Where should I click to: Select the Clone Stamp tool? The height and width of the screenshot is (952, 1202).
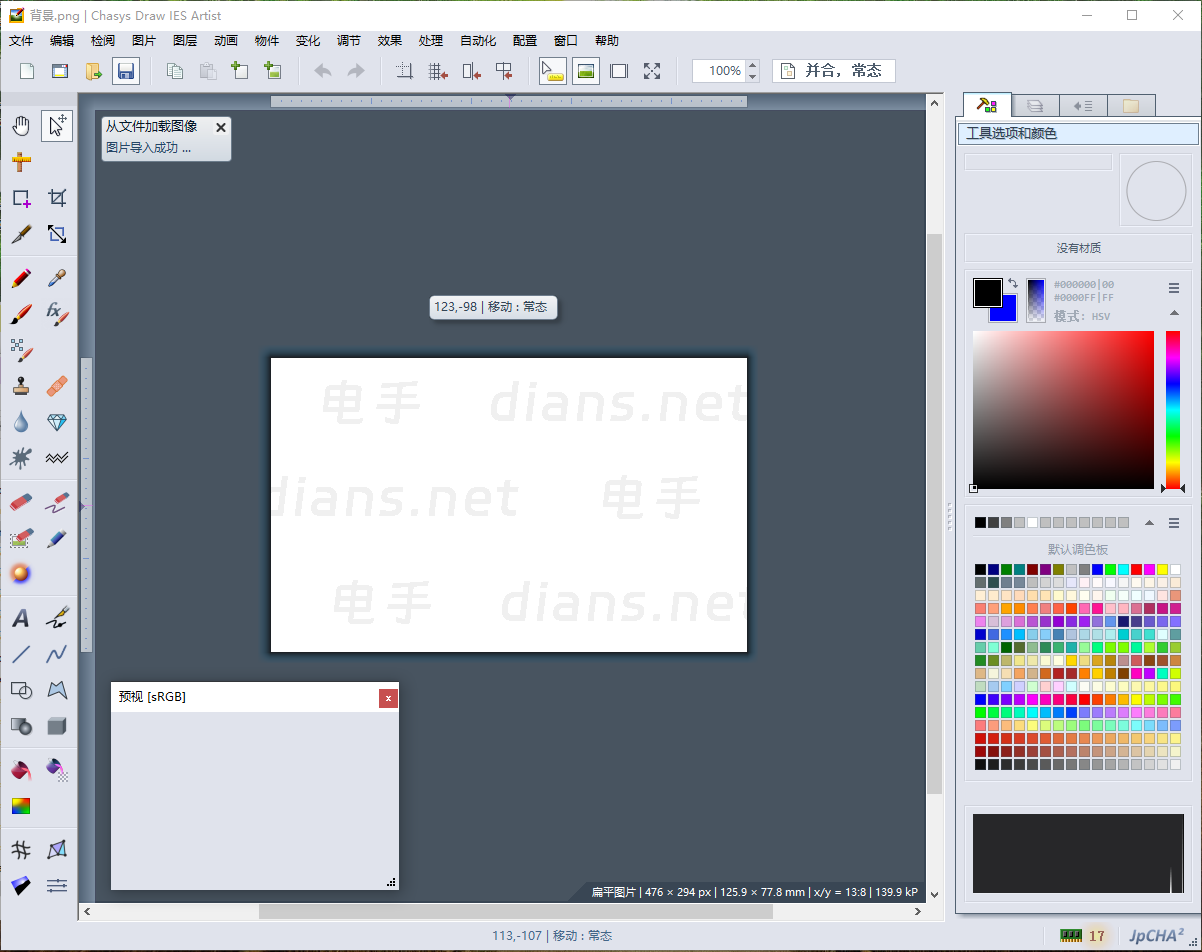[21, 386]
